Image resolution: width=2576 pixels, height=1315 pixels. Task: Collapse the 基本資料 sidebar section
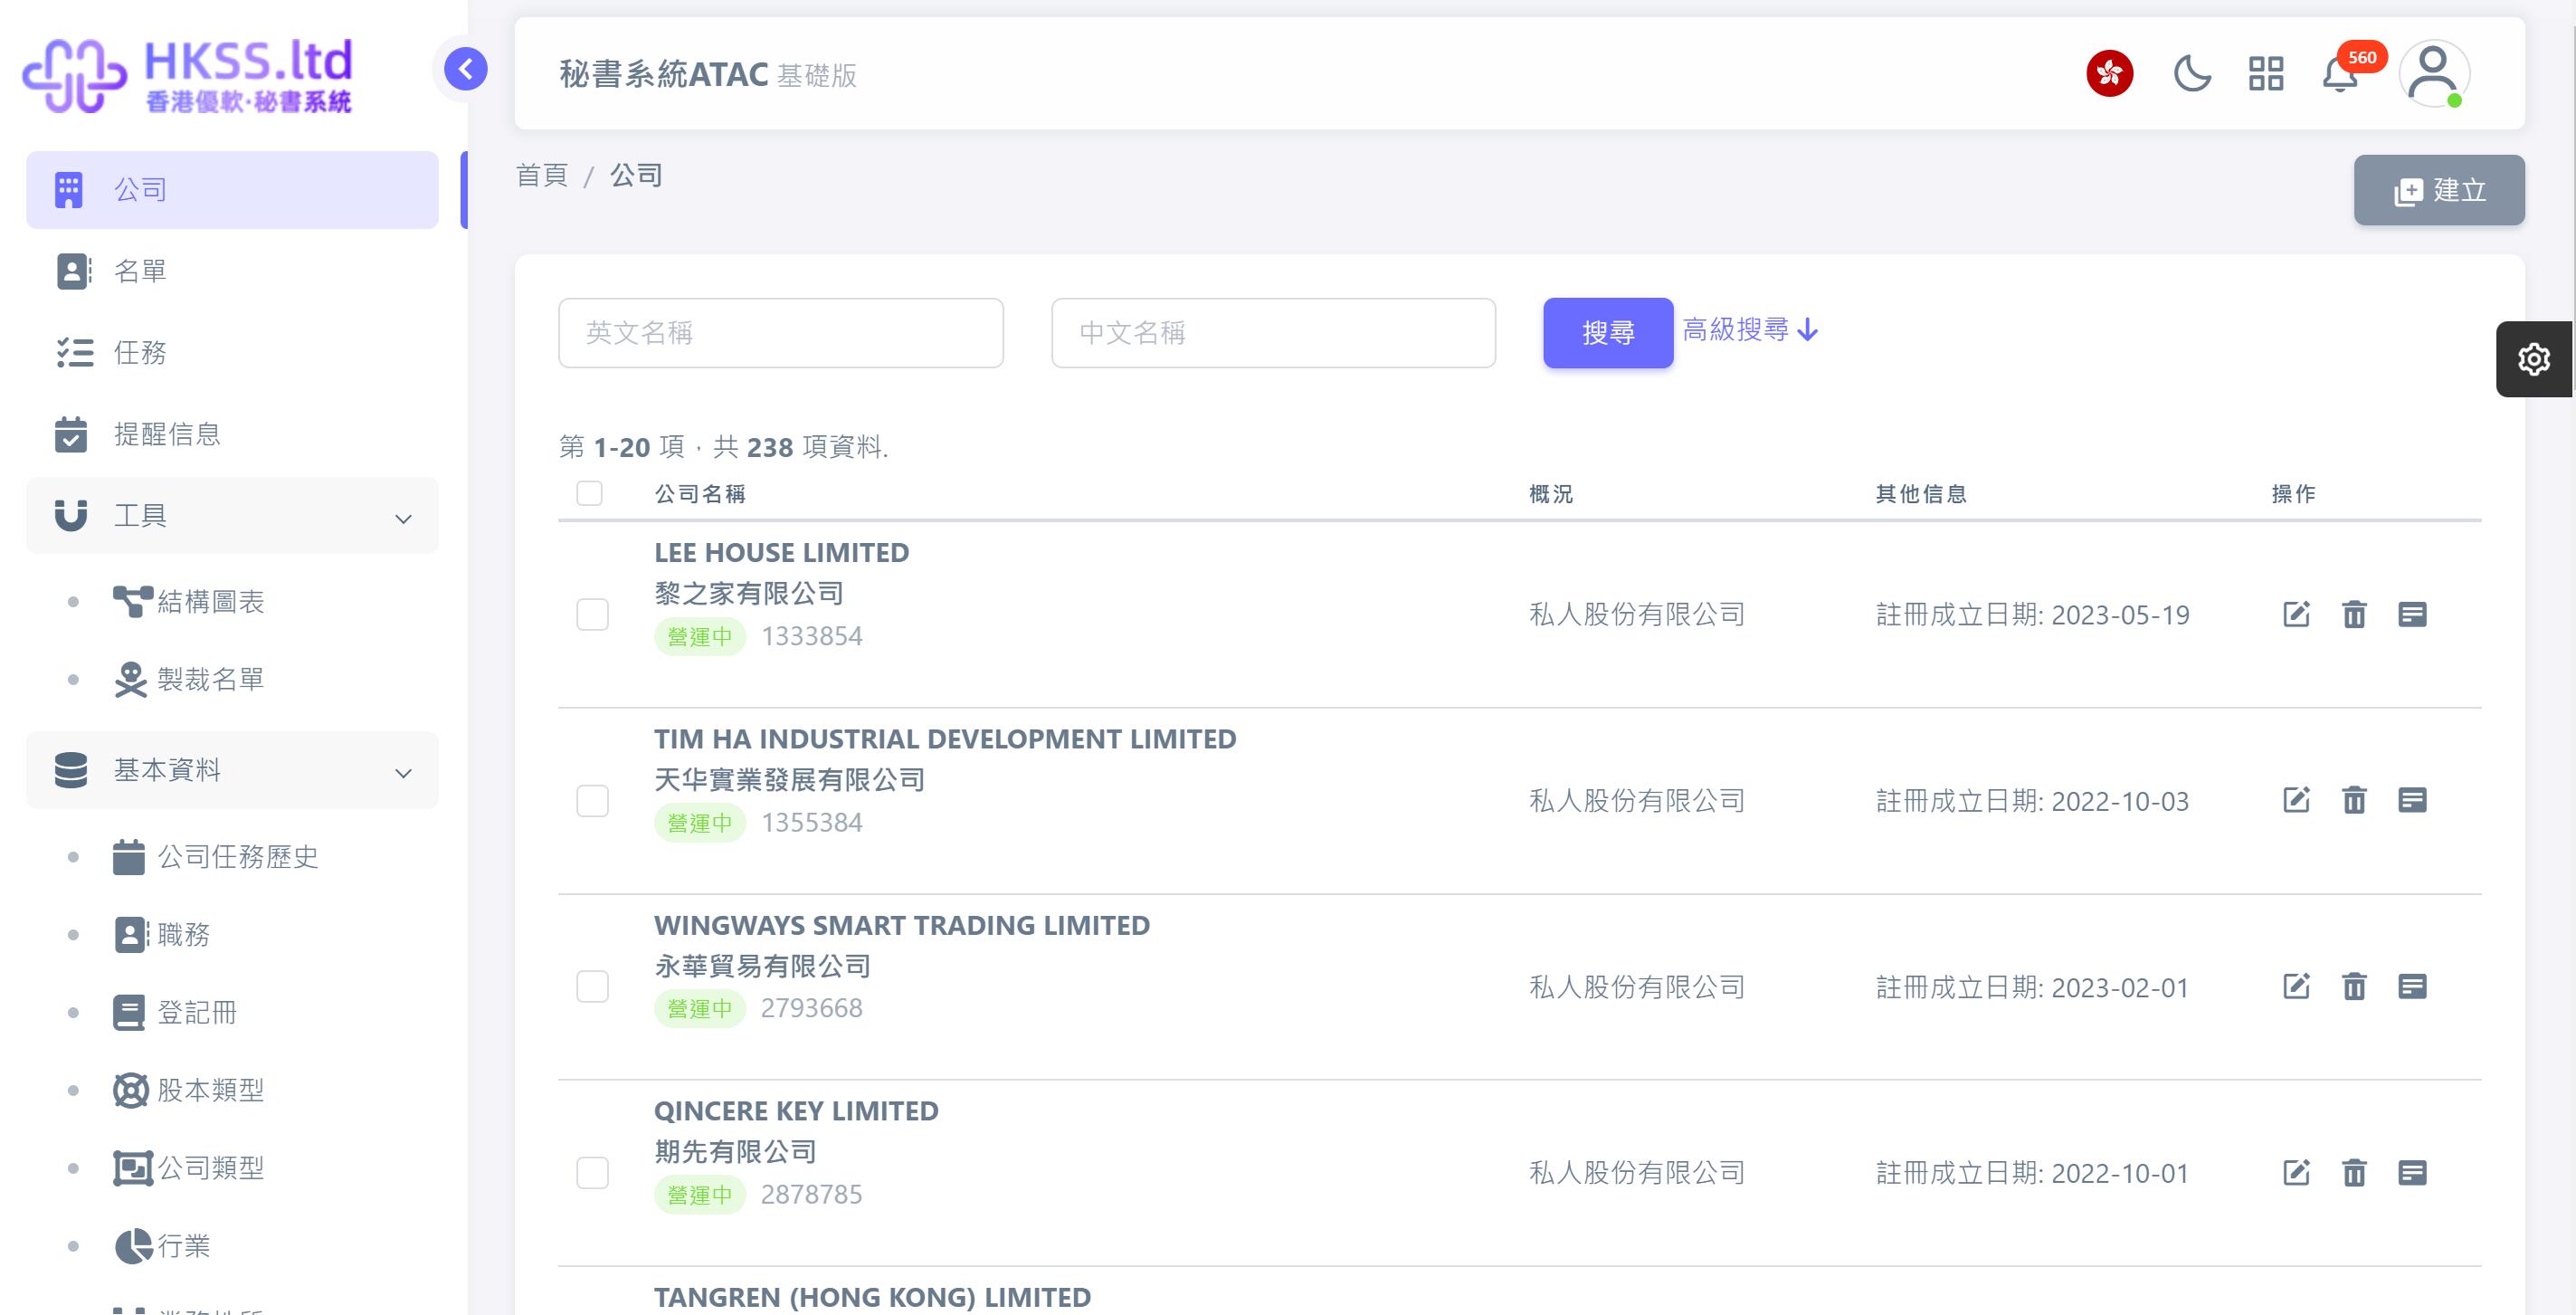232,770
